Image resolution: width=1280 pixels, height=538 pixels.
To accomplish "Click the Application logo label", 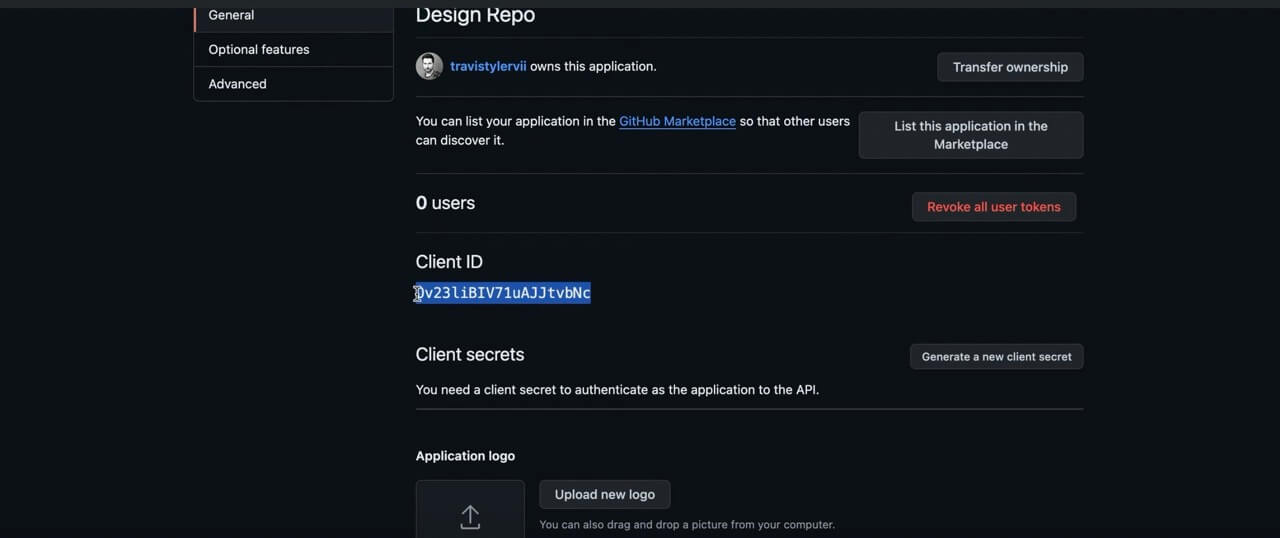I will (465, 456).
